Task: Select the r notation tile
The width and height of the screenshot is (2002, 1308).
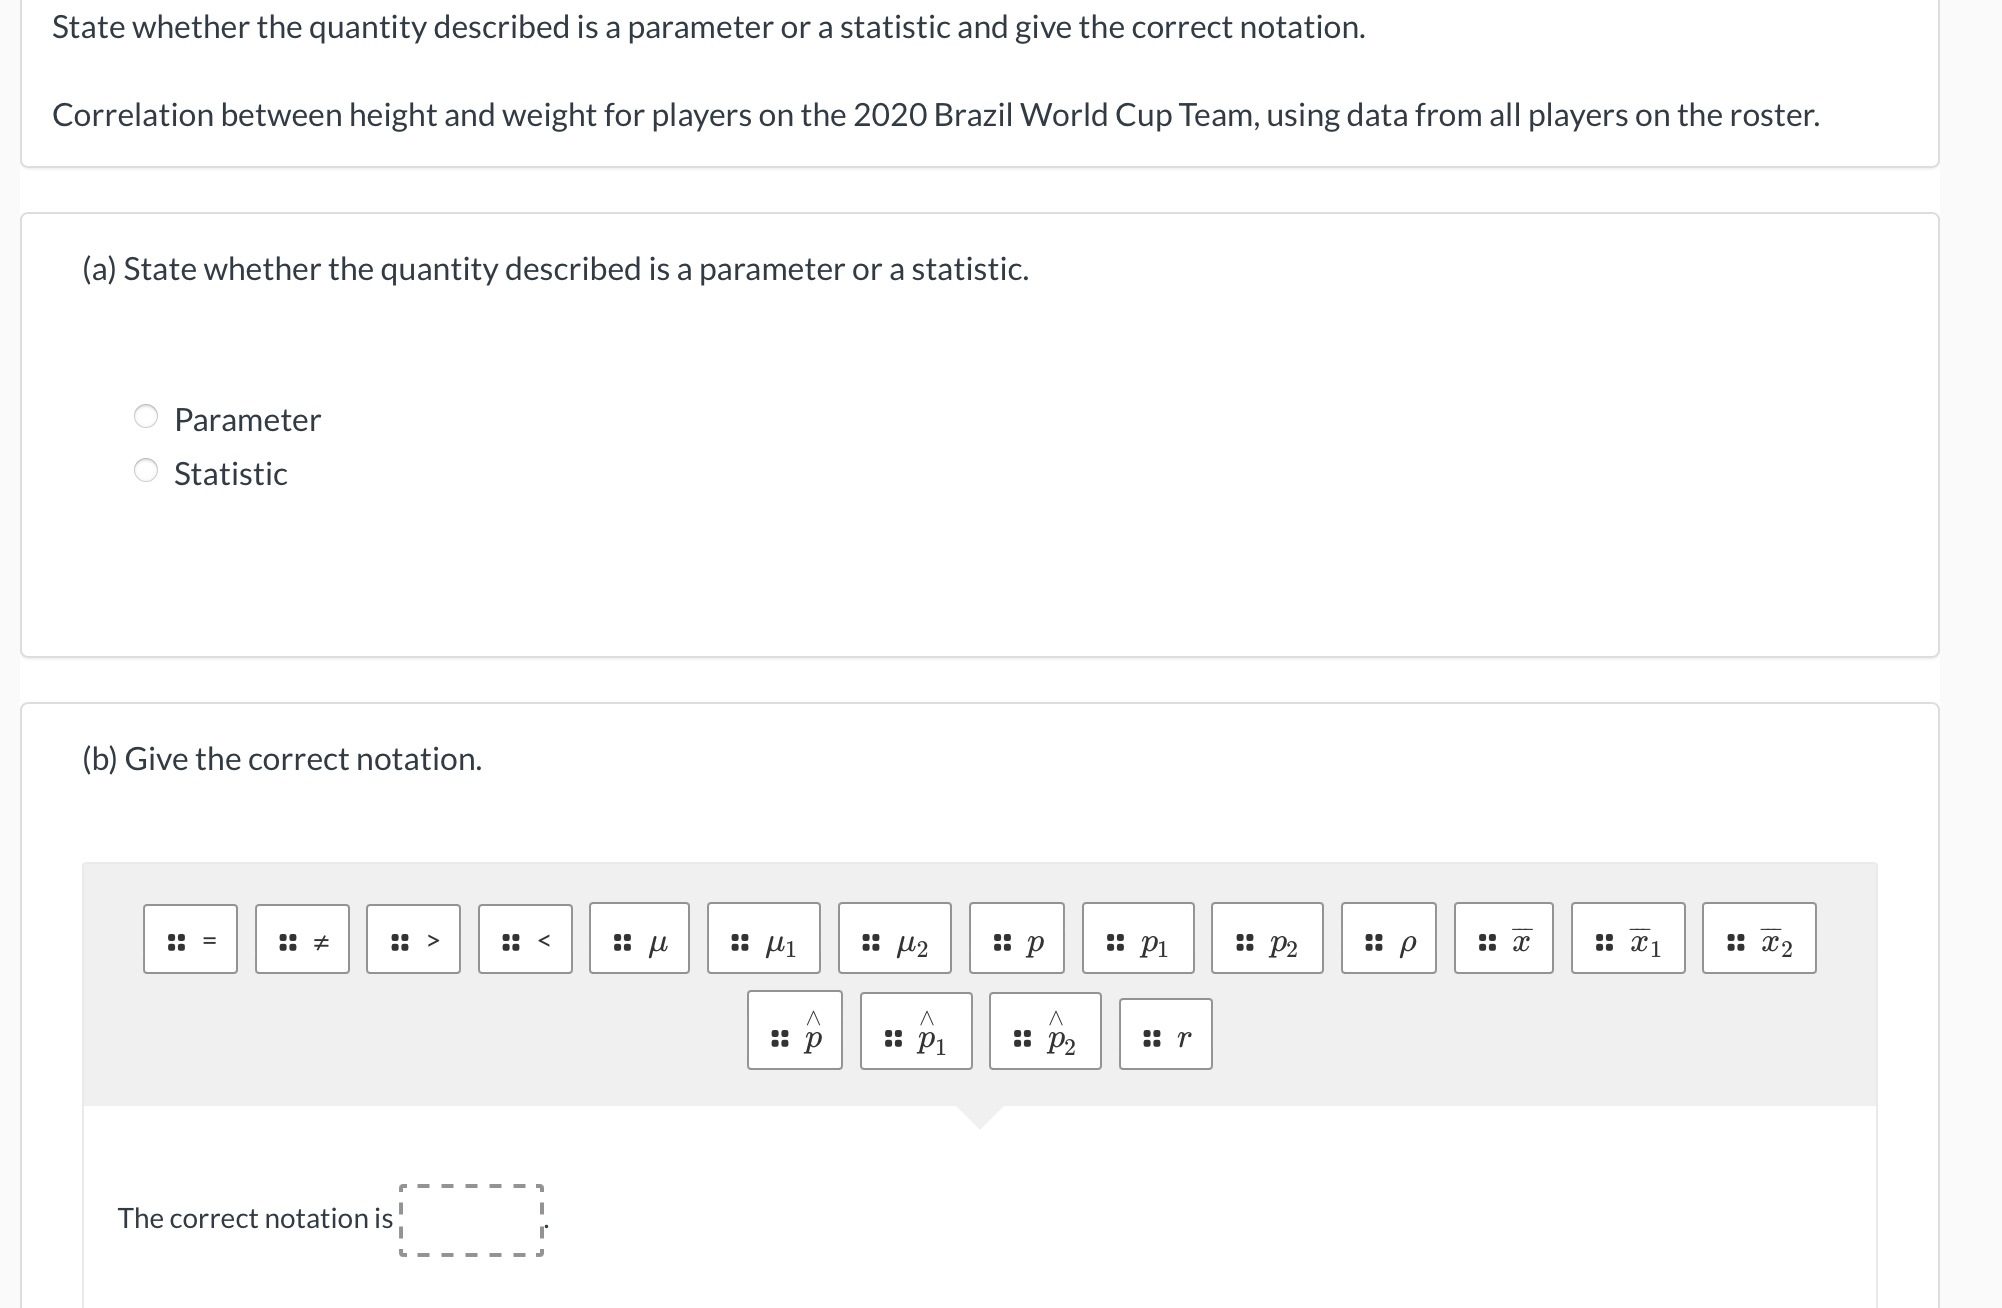Action: coord(1165,1035)
